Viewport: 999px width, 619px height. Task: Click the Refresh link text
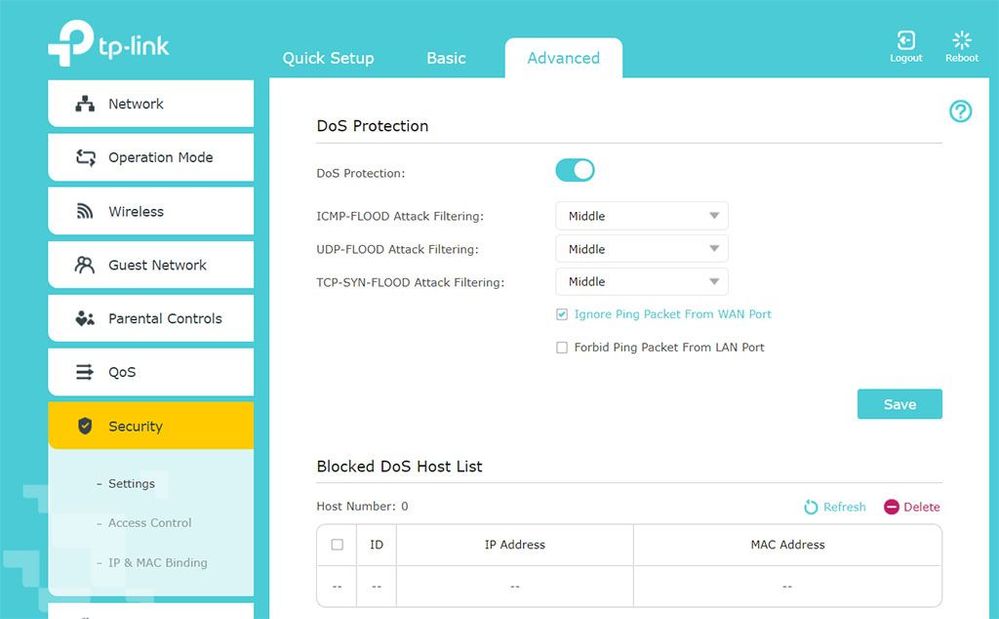(x=845, y=507)
